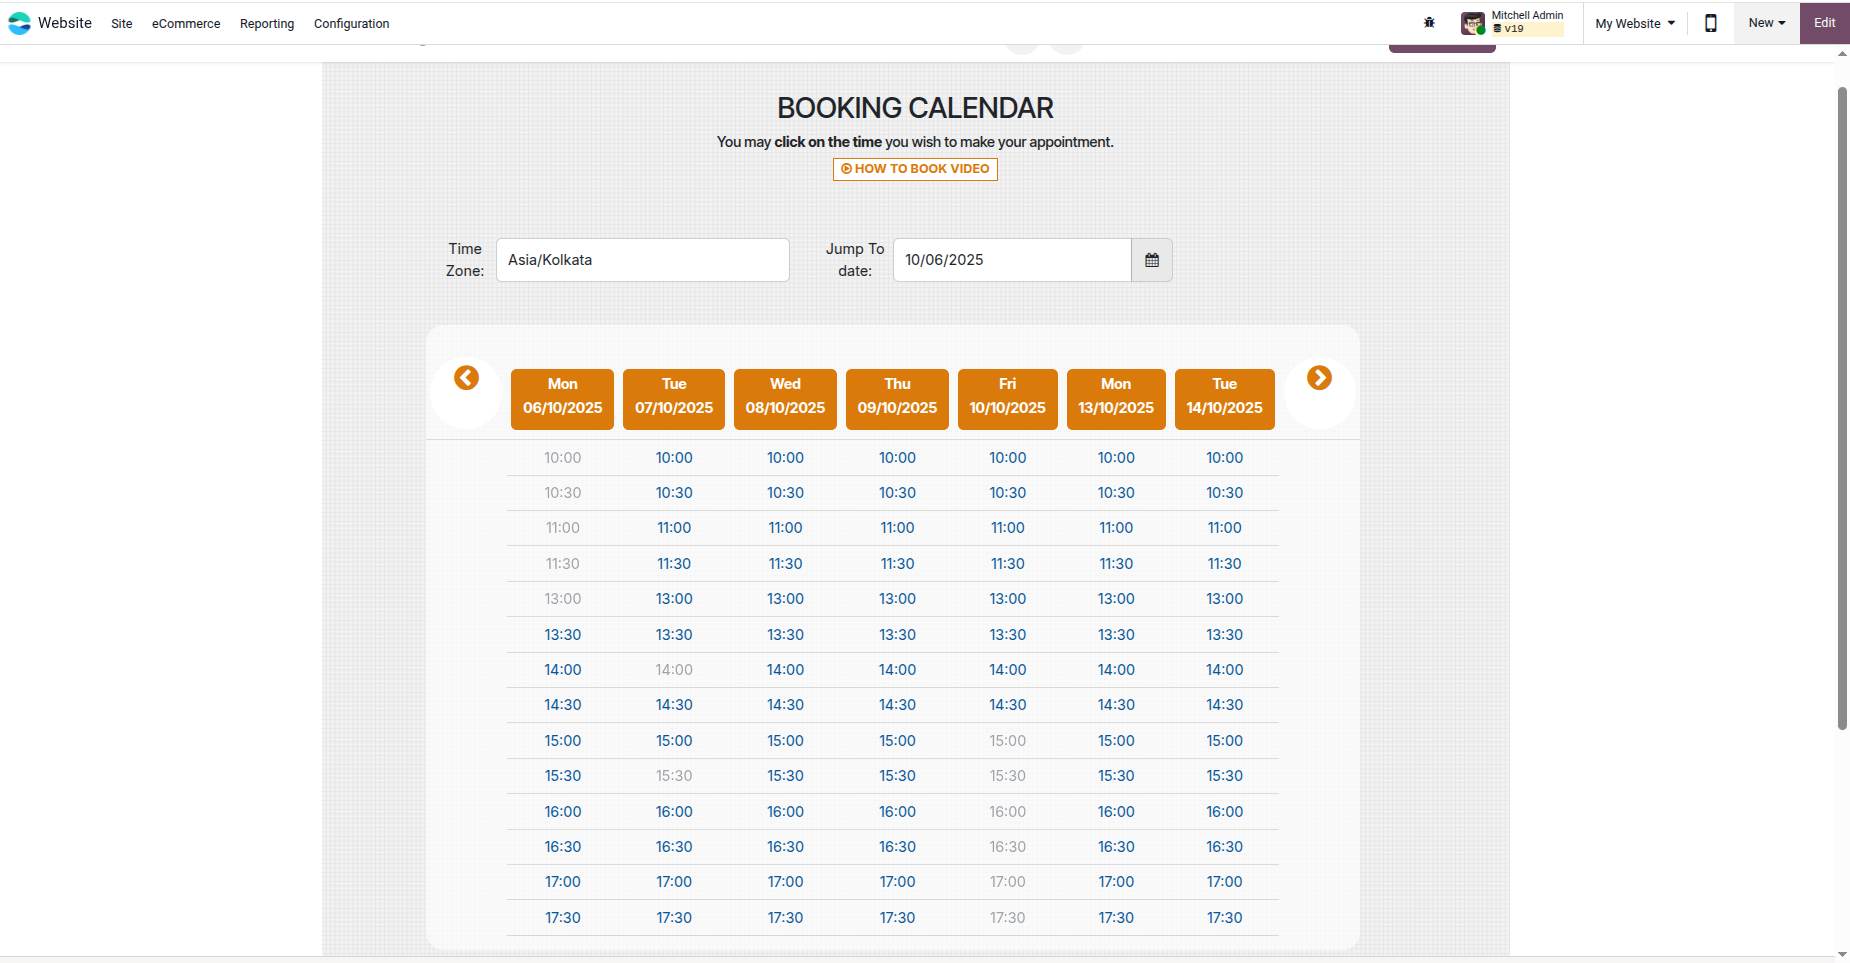The height and width of the screenshot is (963, 1850).
Task: Open the Jump To date calendar icon
Action: pos(1152,260)
